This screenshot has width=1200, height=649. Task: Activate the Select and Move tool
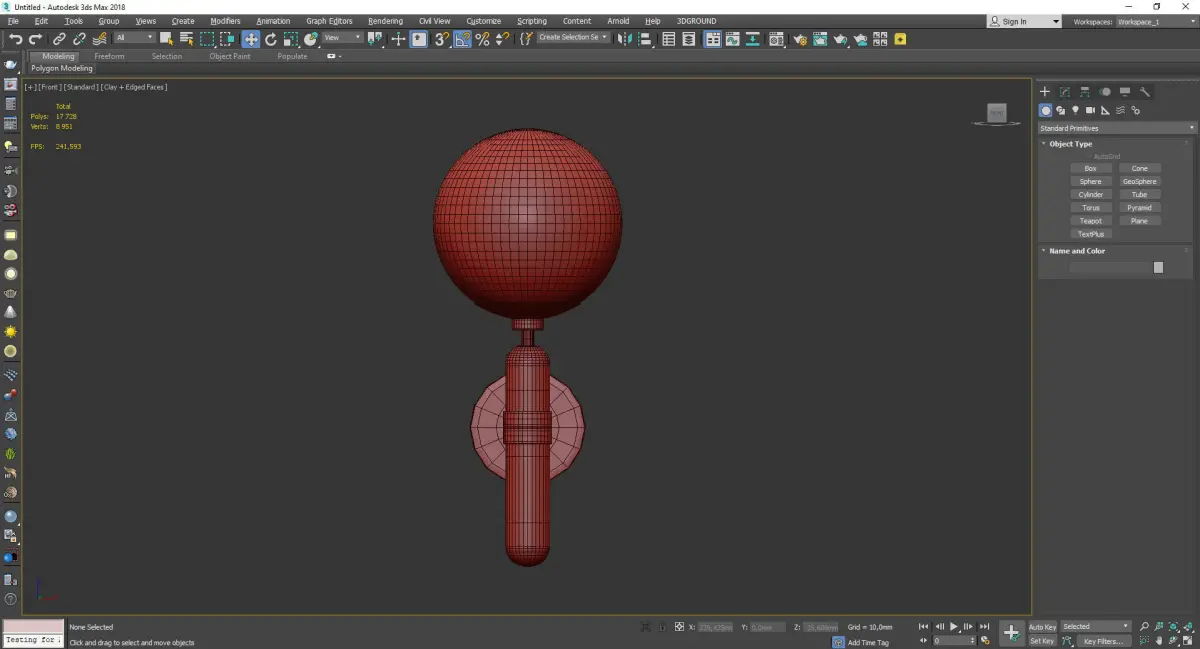tap(250, 39)
